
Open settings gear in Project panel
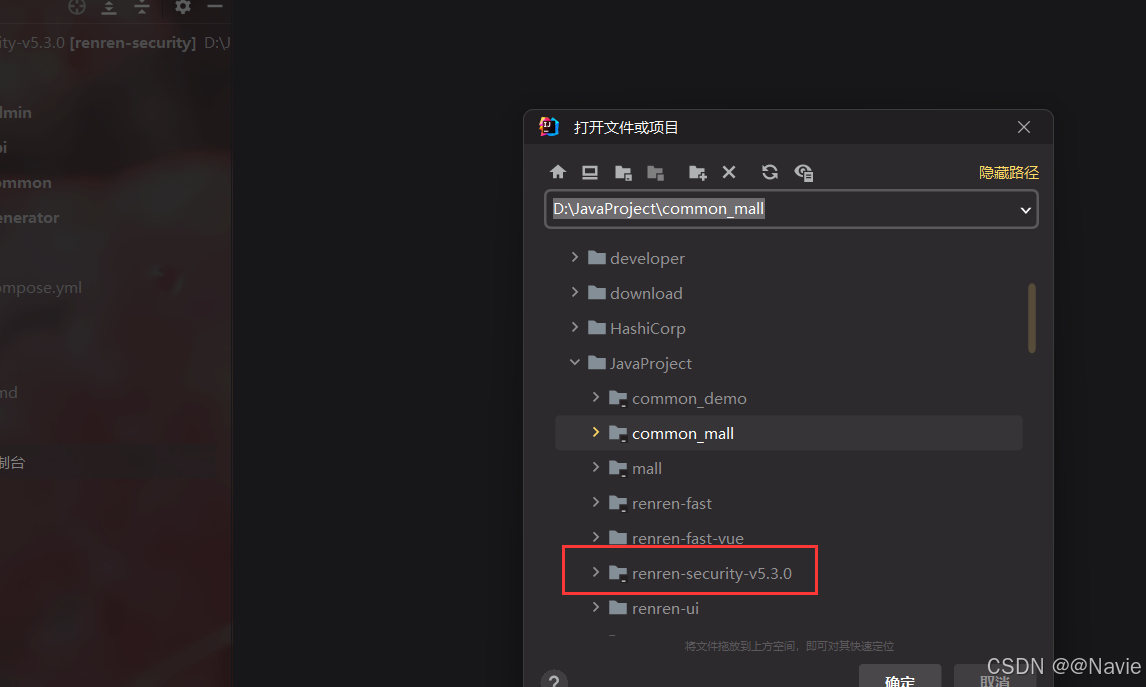[182, 7]
